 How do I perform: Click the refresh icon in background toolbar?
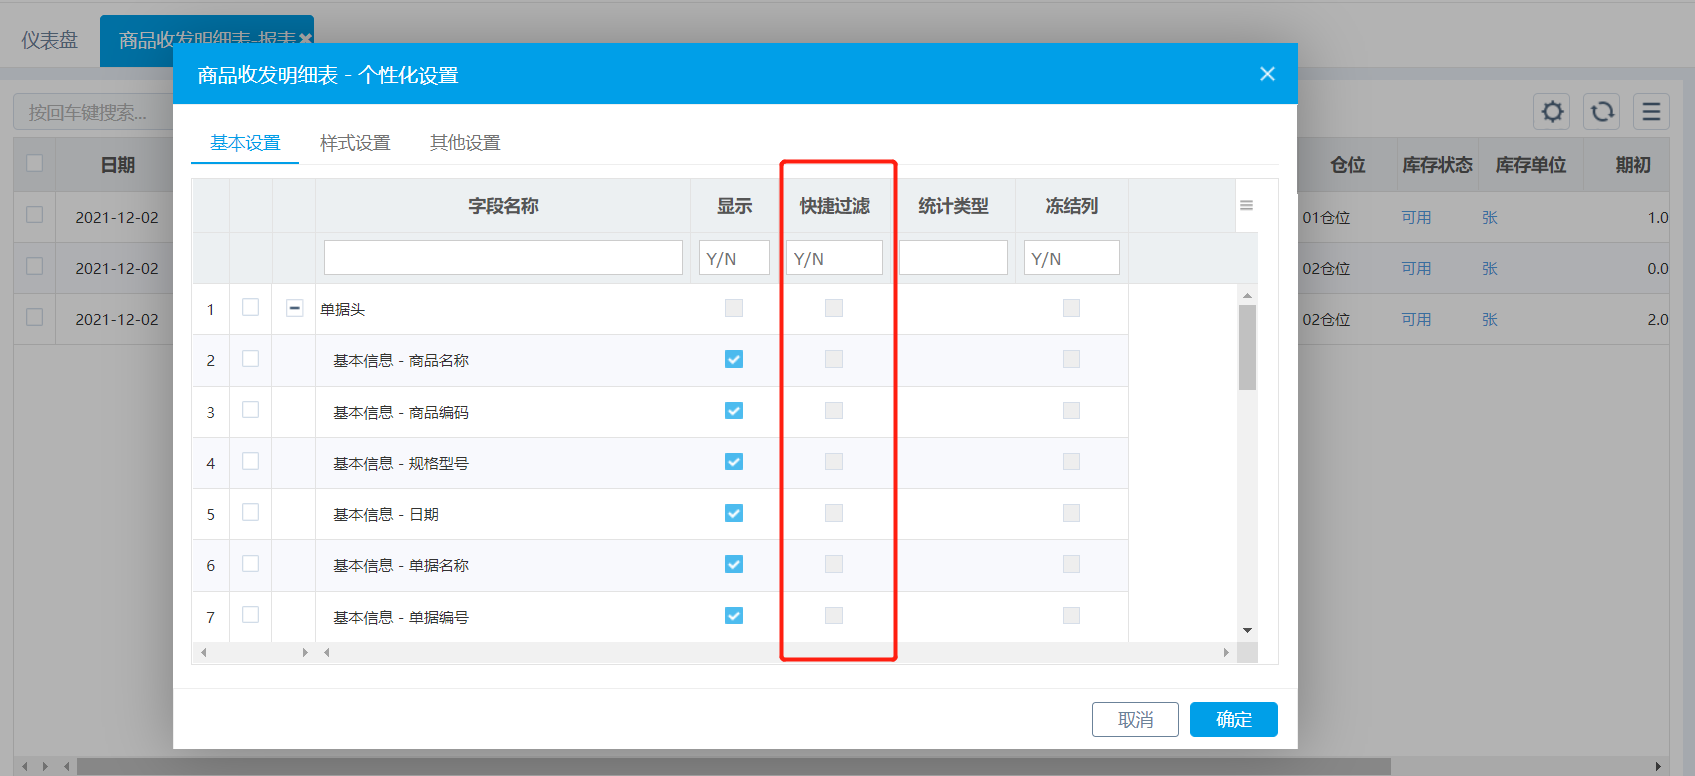[x=1602, y=111]
